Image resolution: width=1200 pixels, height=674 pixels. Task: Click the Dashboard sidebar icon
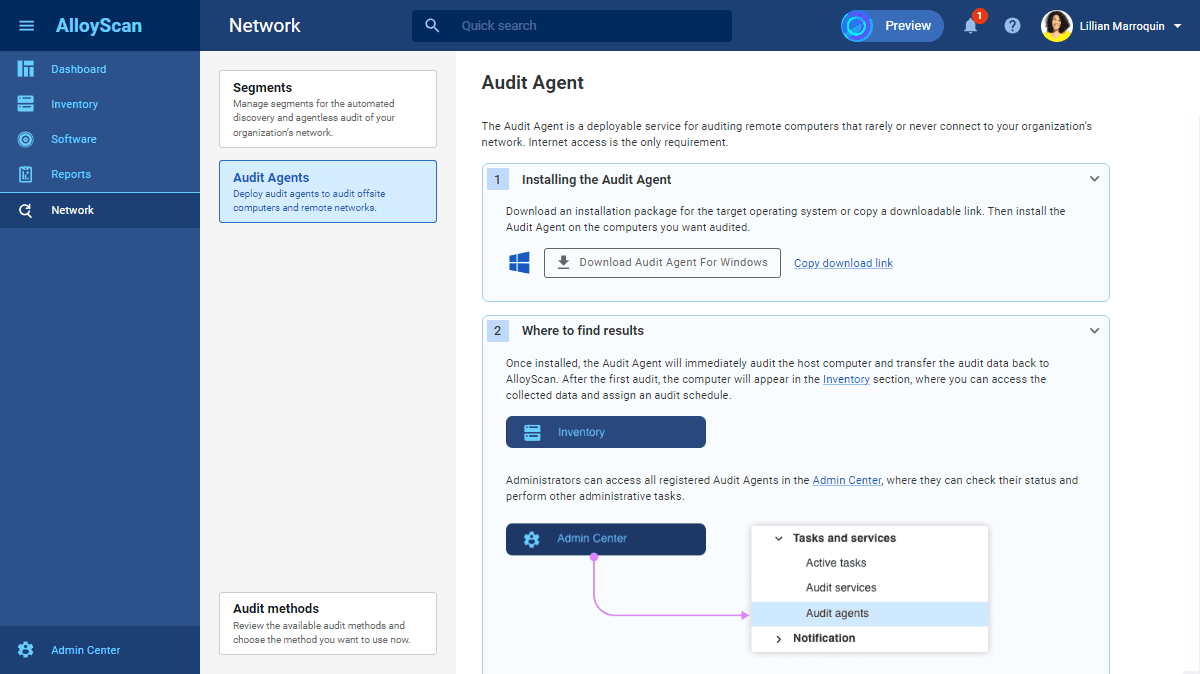coord(26,69)
